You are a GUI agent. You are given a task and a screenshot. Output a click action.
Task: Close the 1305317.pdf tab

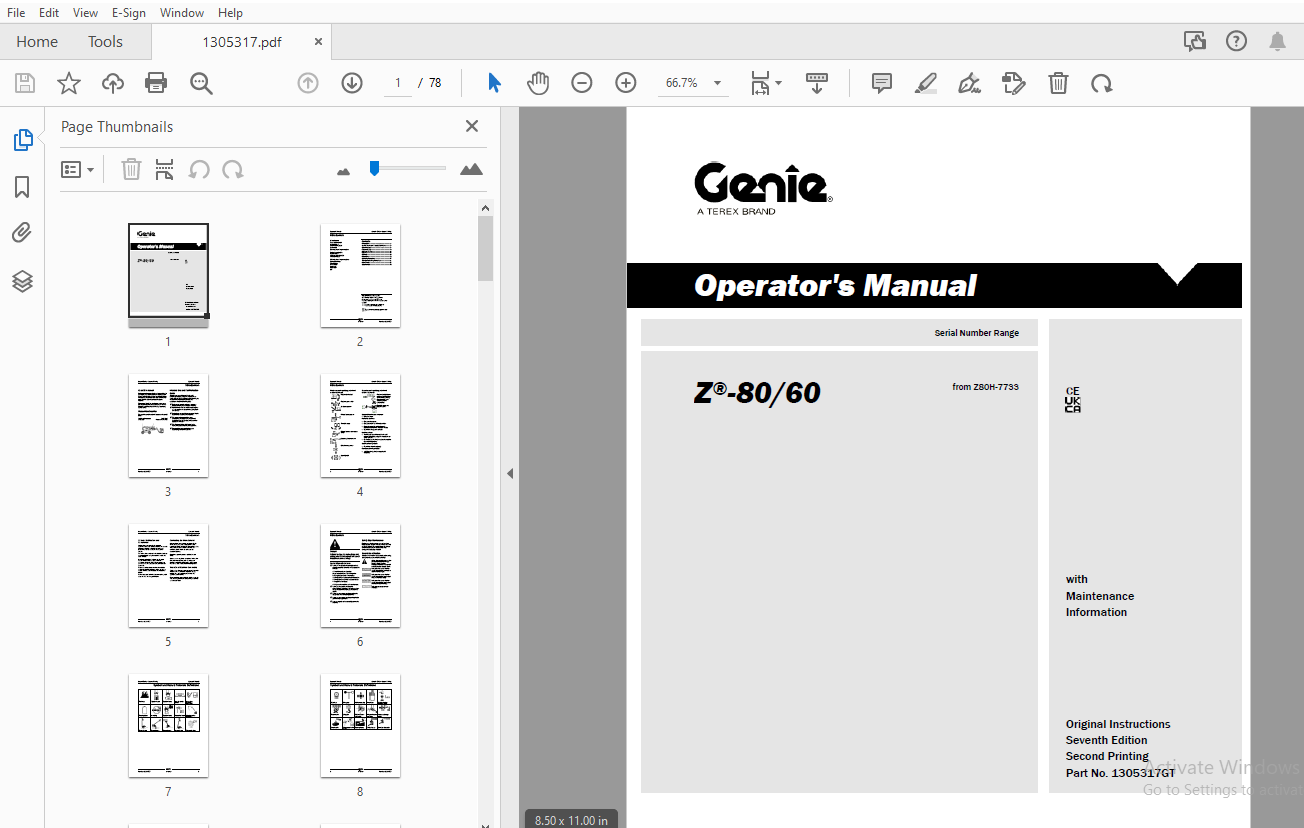point(318,42)
